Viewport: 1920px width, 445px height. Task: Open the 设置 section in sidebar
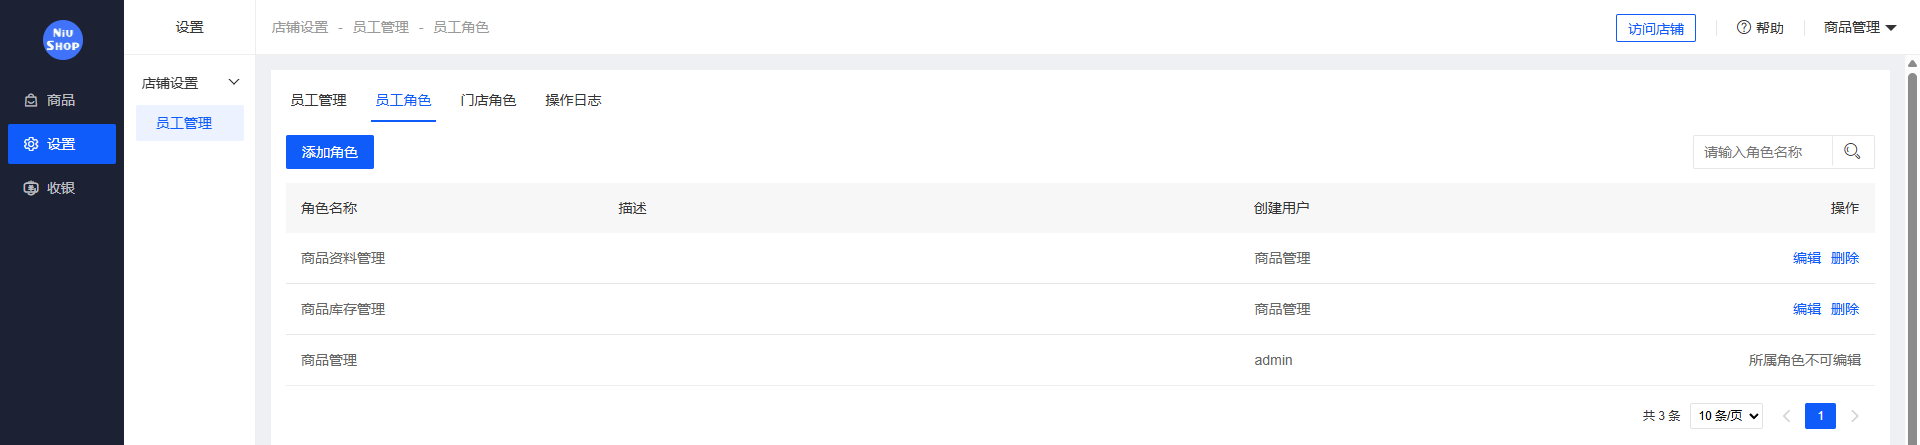click(61, 144)
